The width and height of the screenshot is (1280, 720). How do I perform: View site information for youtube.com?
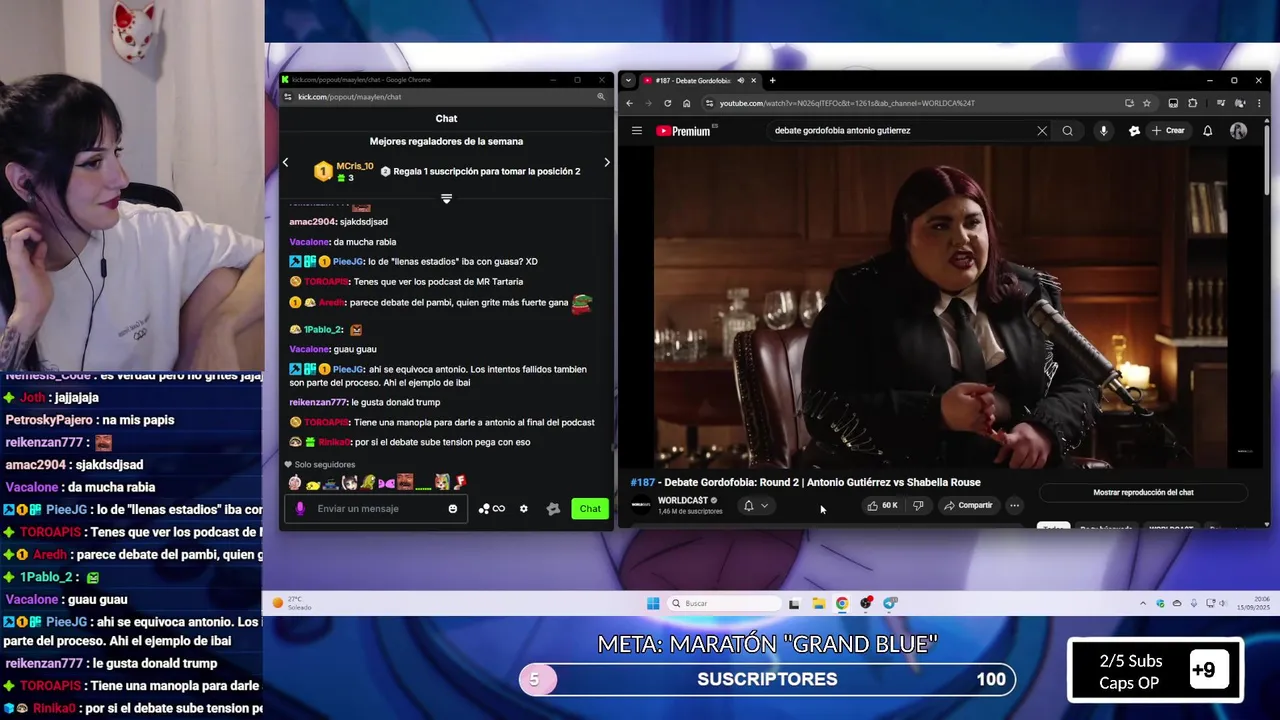tap(709, 103)
